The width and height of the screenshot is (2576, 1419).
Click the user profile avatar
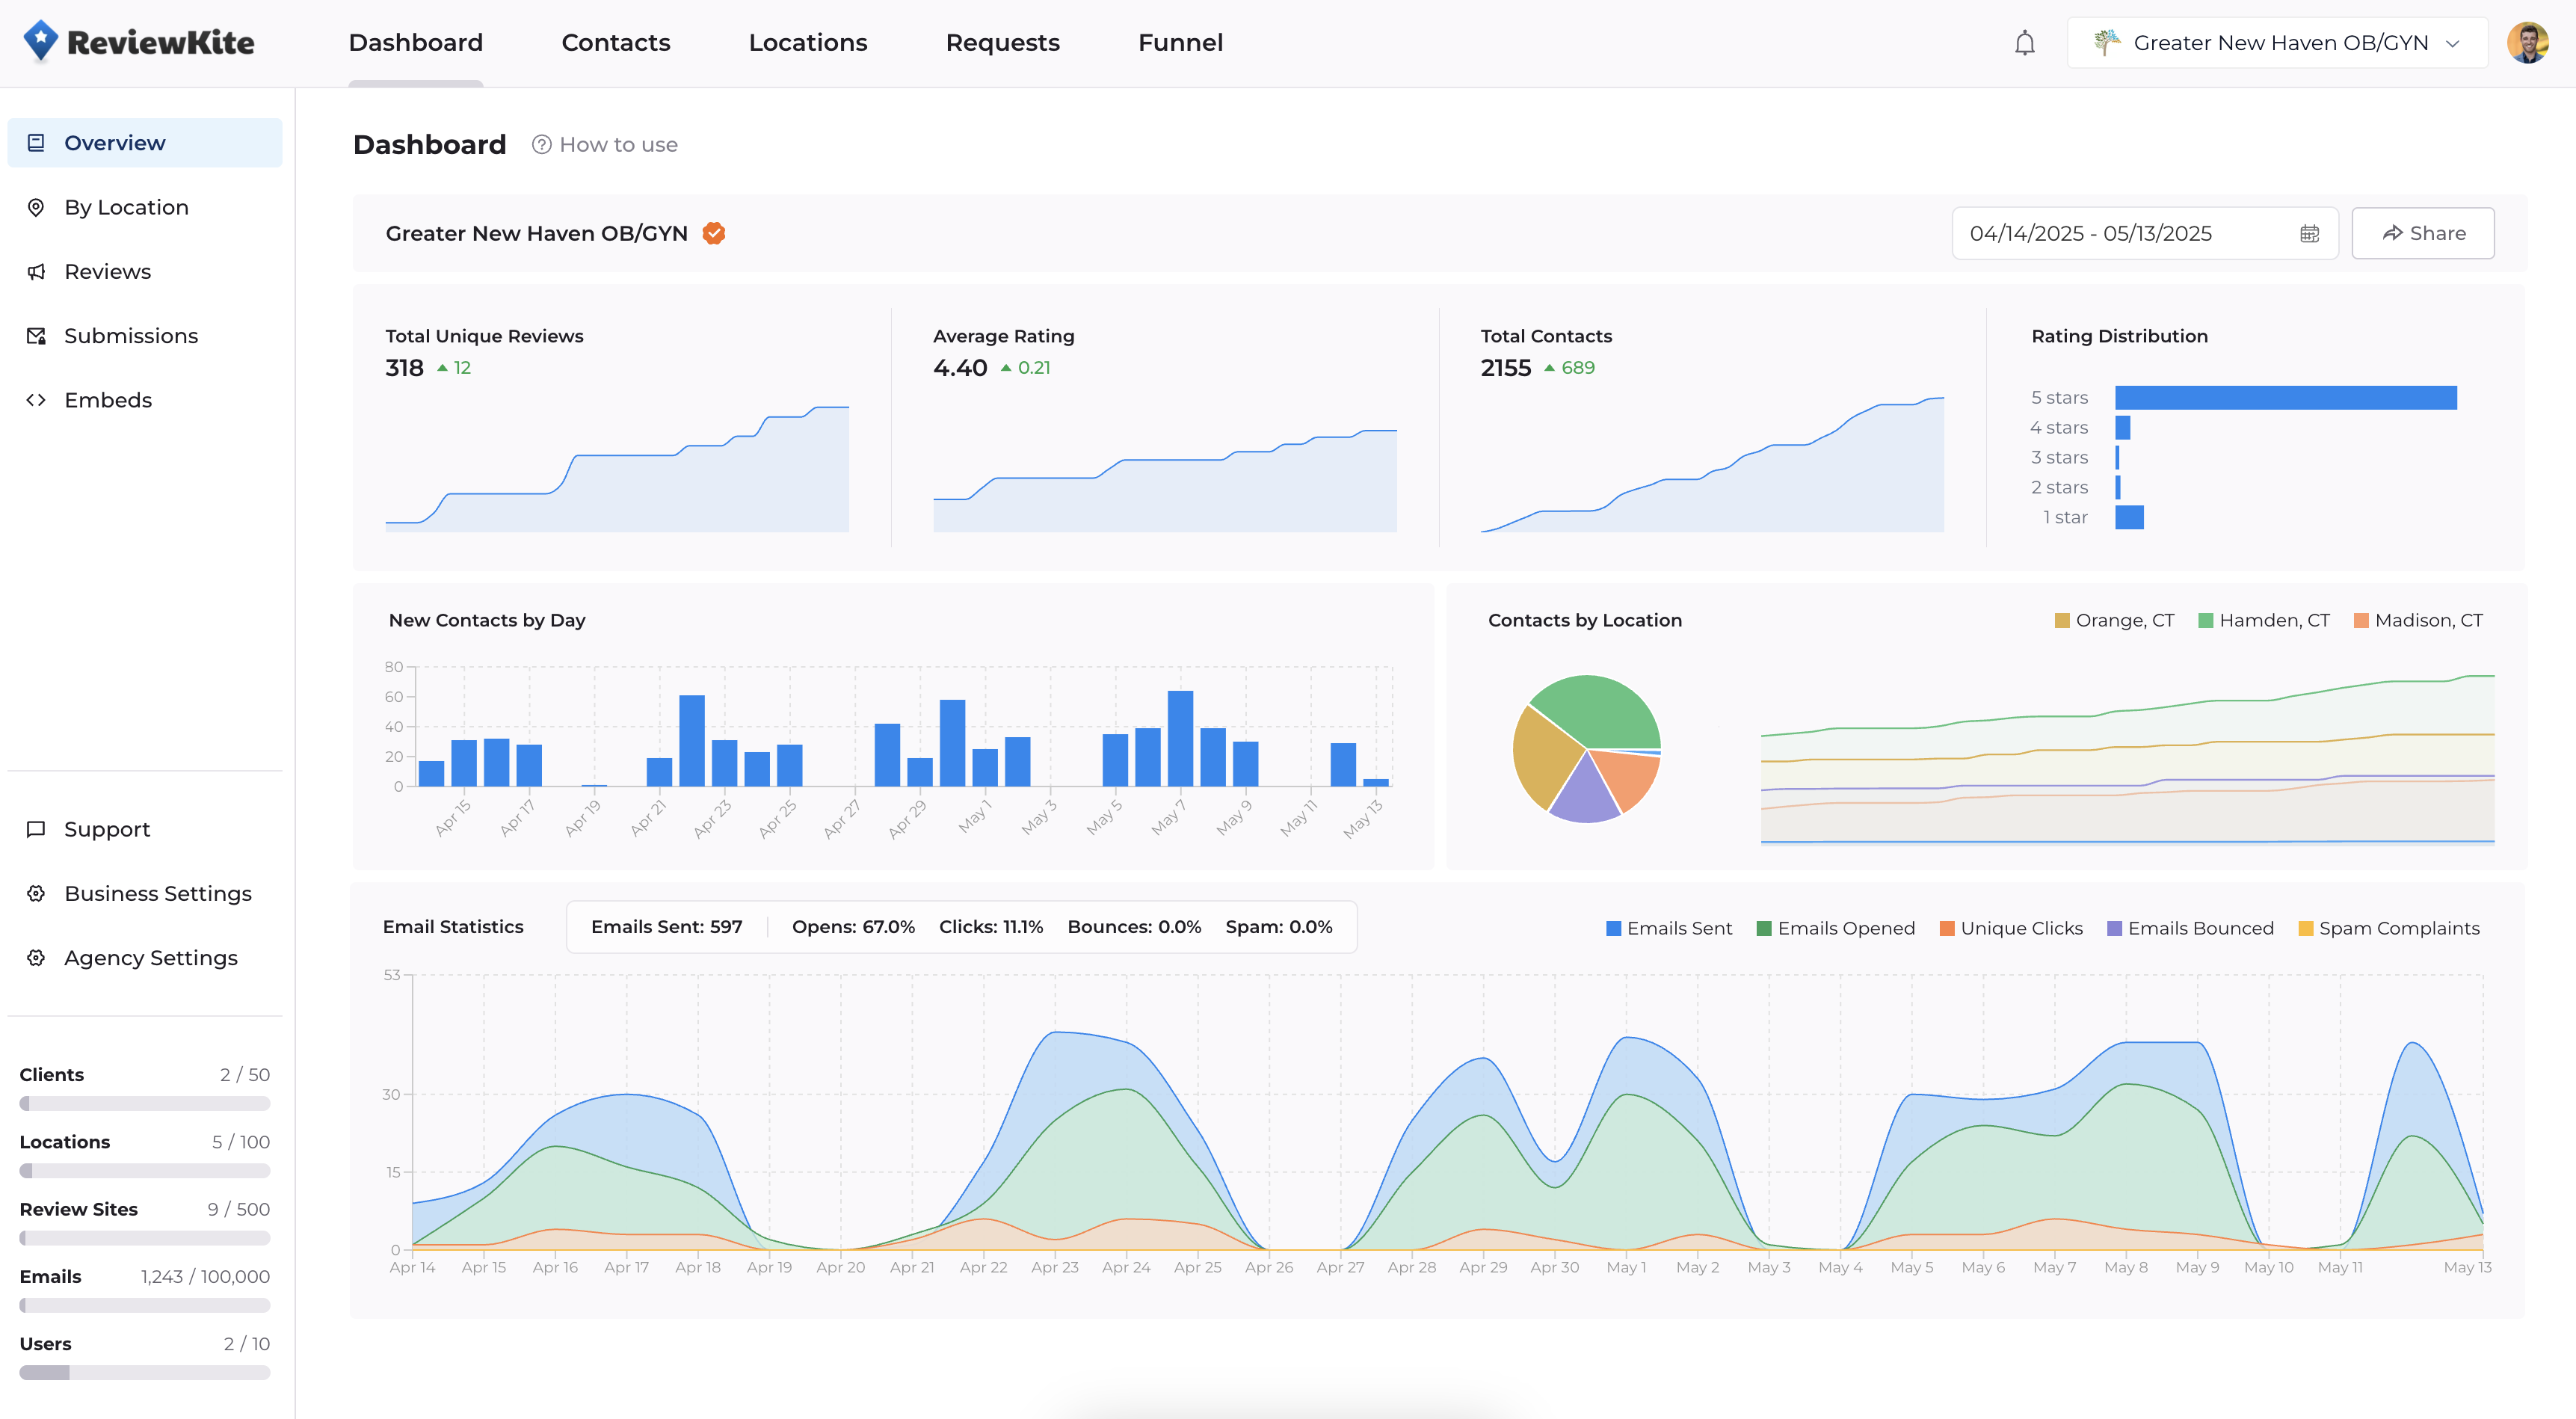point(2527,43)
